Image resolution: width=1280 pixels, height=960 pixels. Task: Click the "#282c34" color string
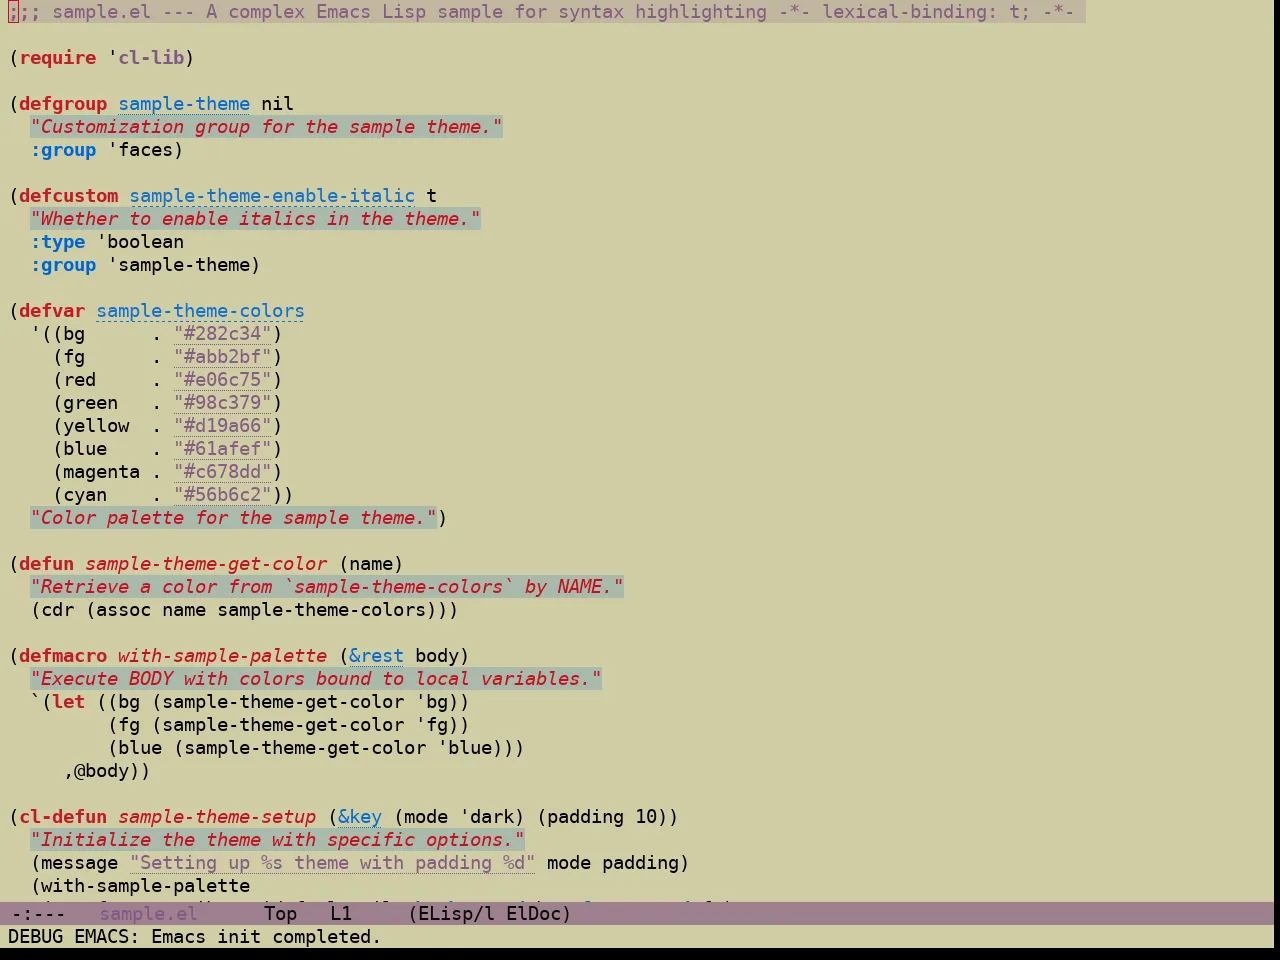223,334
